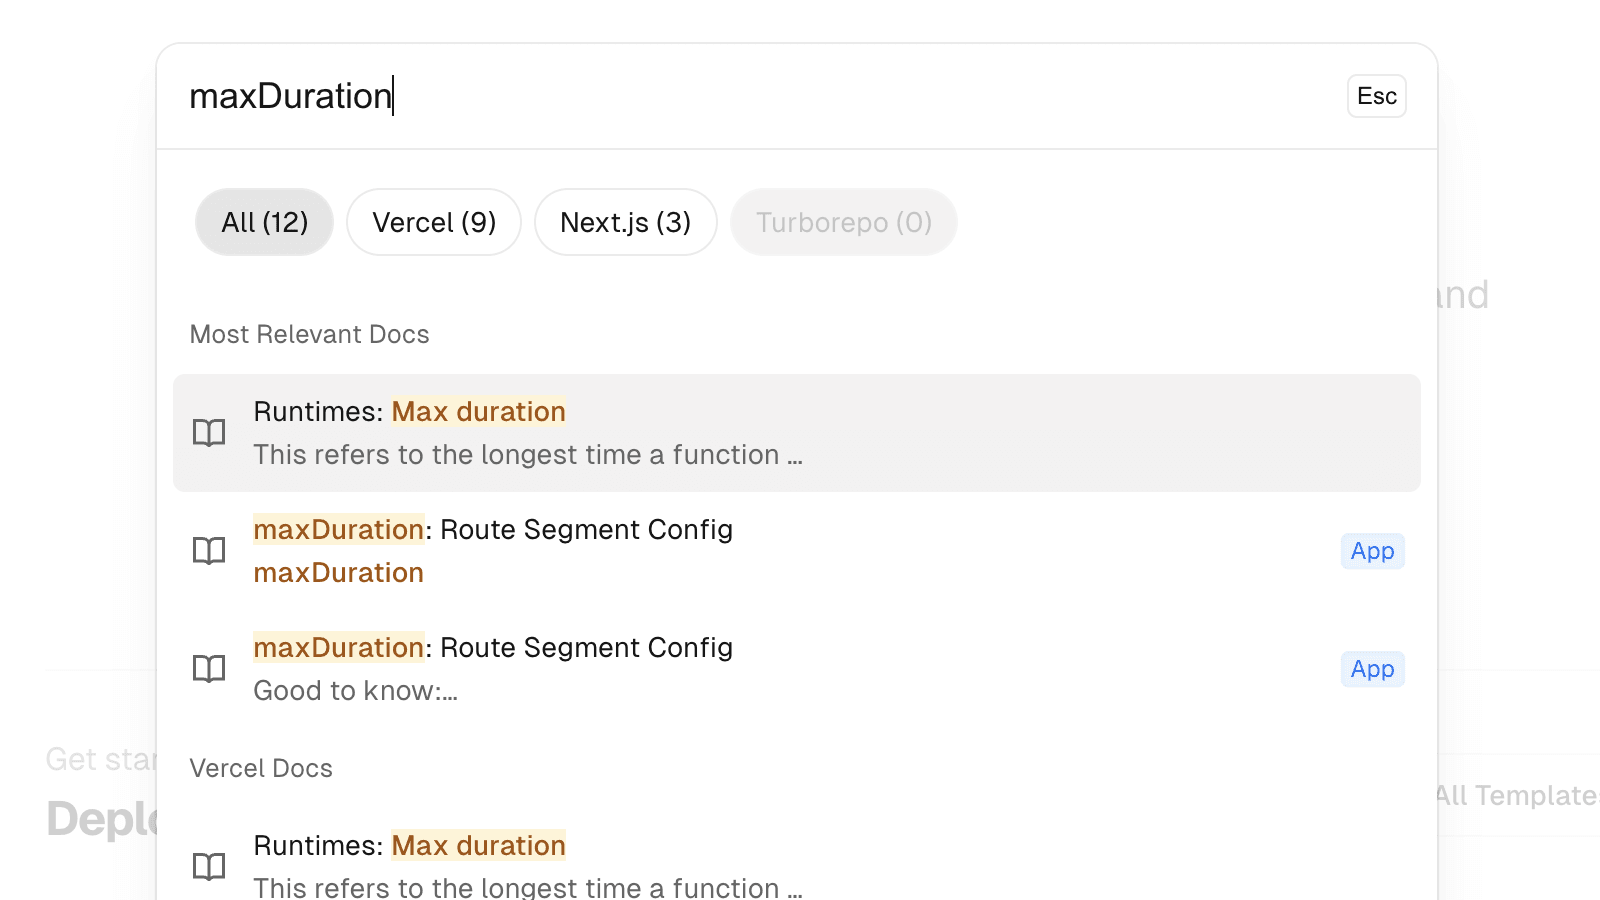Click book icon beside 'Good to know' result
The height and width of the screenshot is (900, 1600).
209,669
